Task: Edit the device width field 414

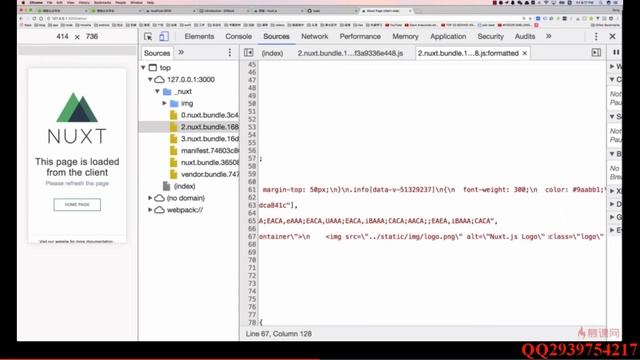Action: [62, 36]
